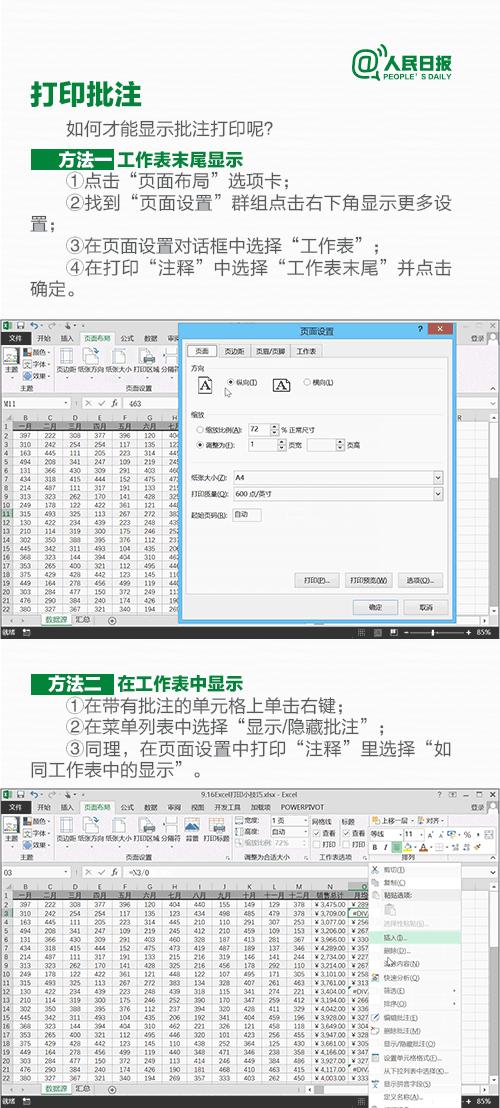Screen dimensions: 500x1108
Task: Toggle 标题 打印 headings print checkbox
Action: coord(346,844)
